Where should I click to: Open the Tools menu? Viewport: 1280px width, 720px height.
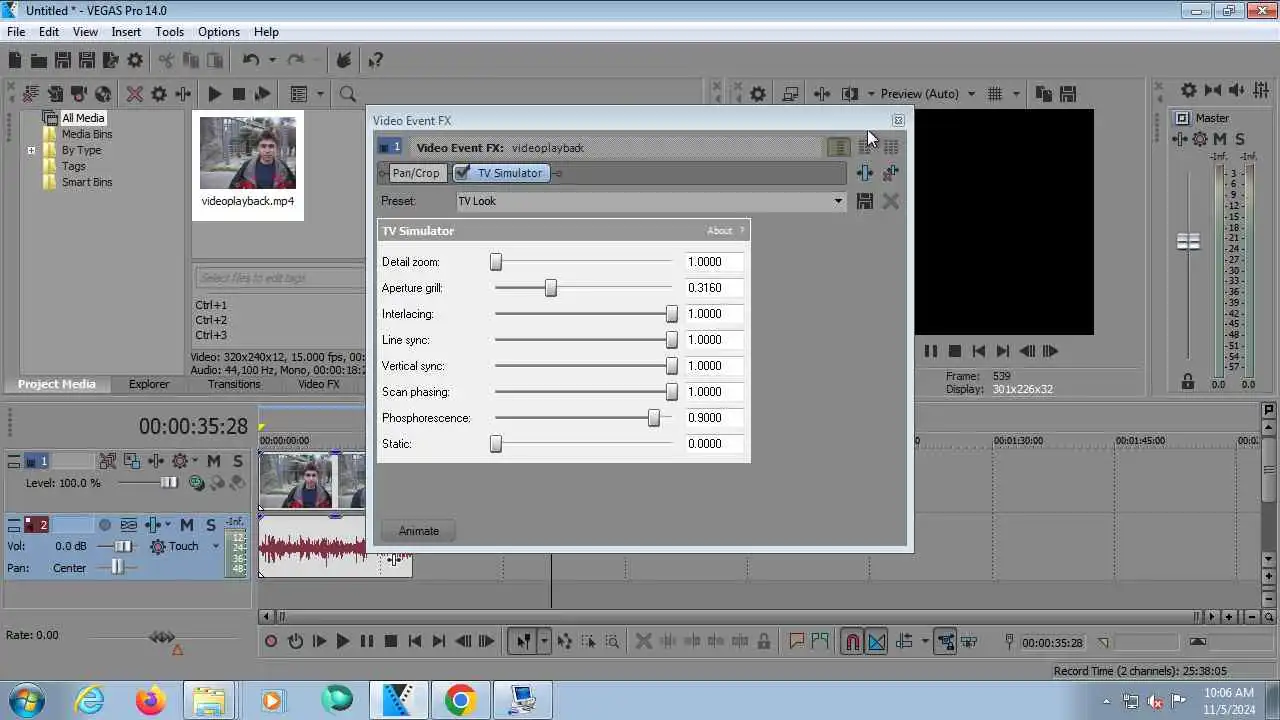coord(169,32)
